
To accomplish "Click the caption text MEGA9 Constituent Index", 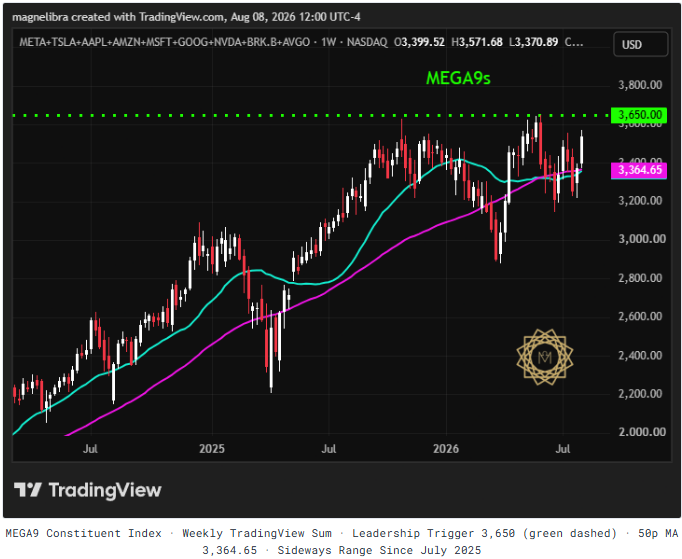I will [83, 533].
